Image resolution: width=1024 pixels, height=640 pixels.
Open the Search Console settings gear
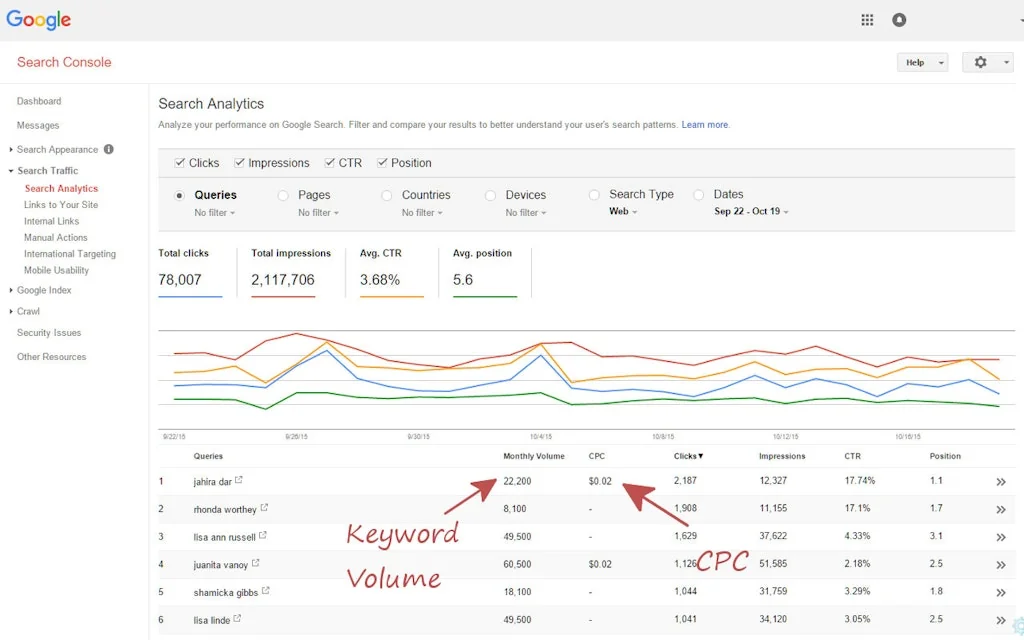[980, 62]
